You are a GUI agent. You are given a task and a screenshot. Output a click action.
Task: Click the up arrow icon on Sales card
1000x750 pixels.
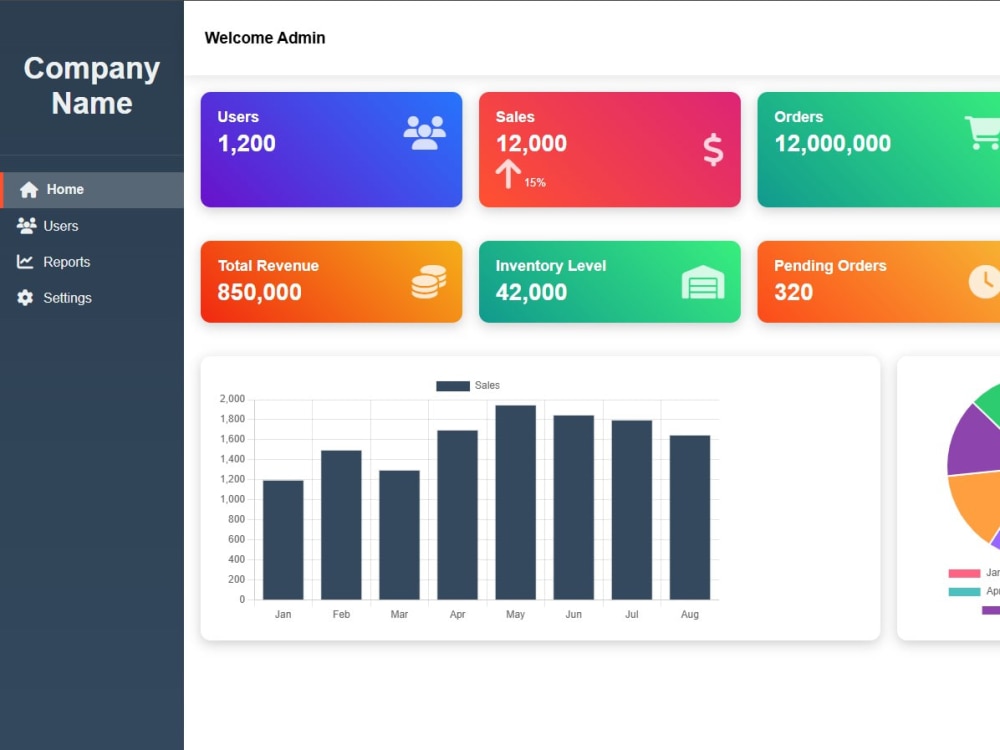tap(508, 173)
